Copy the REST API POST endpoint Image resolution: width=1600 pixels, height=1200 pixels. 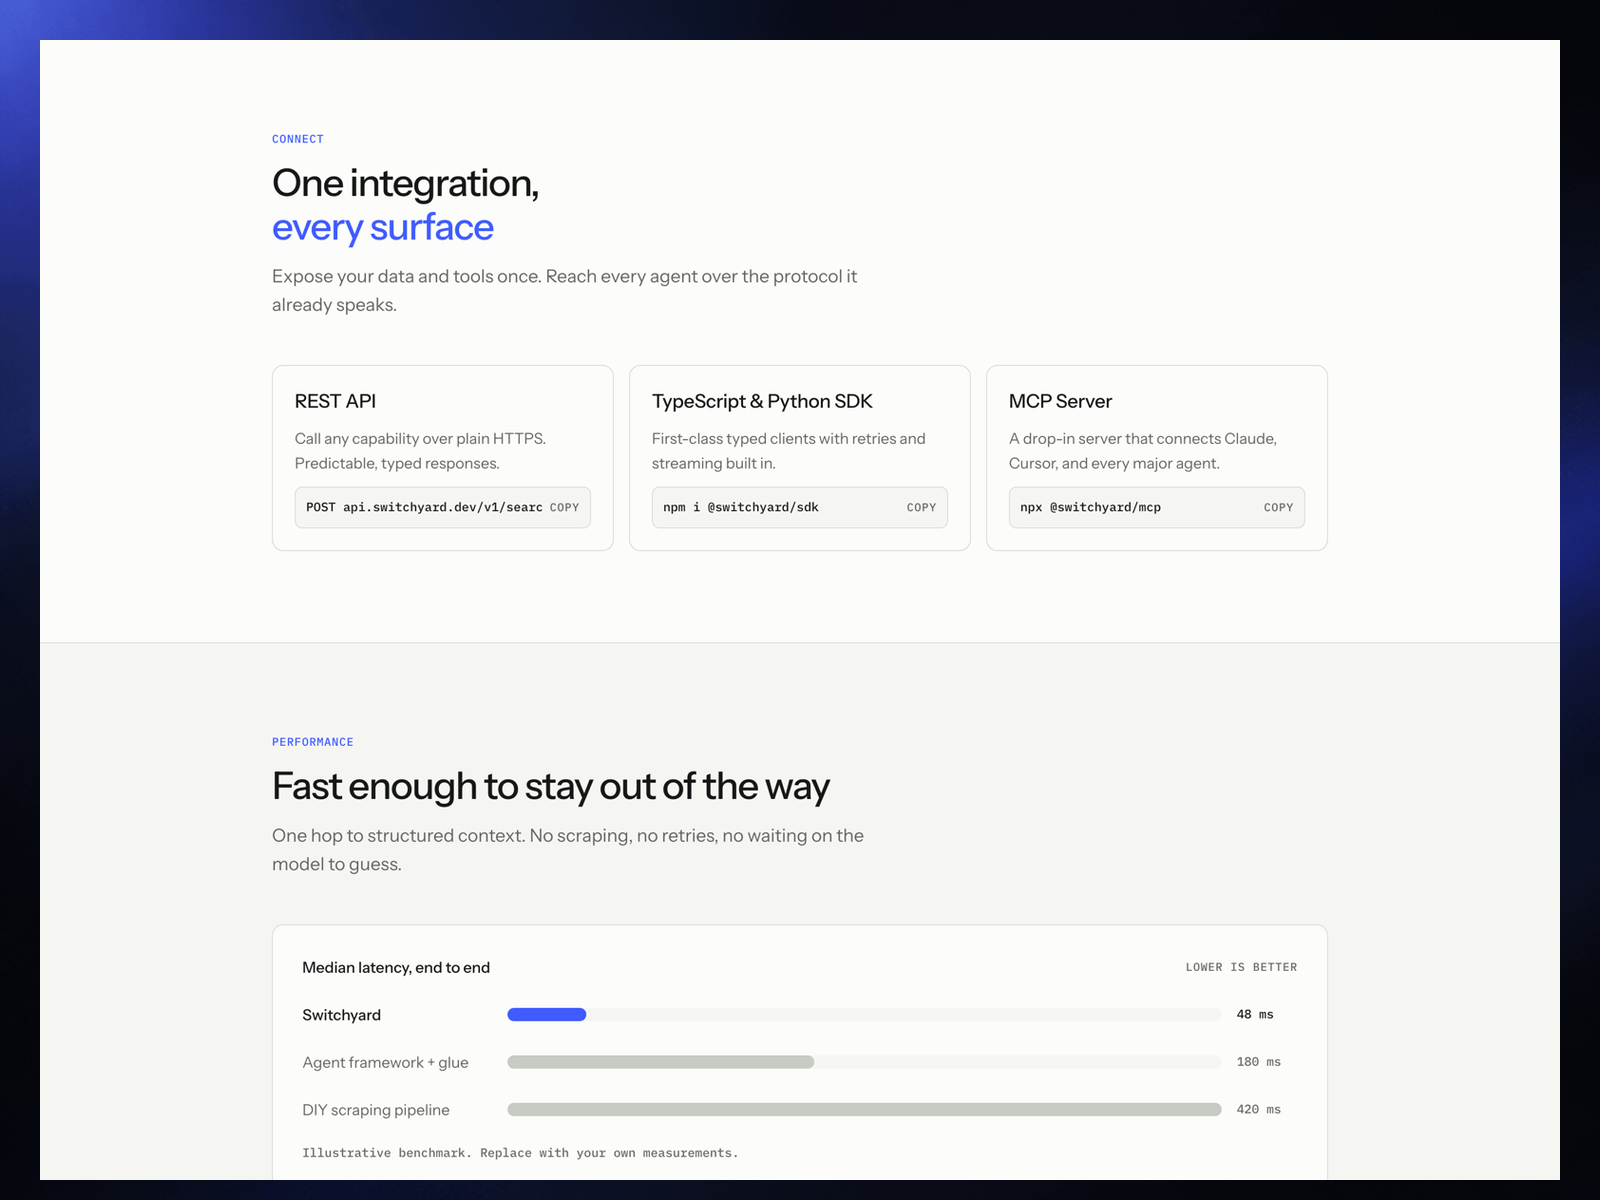pos(564,508)
